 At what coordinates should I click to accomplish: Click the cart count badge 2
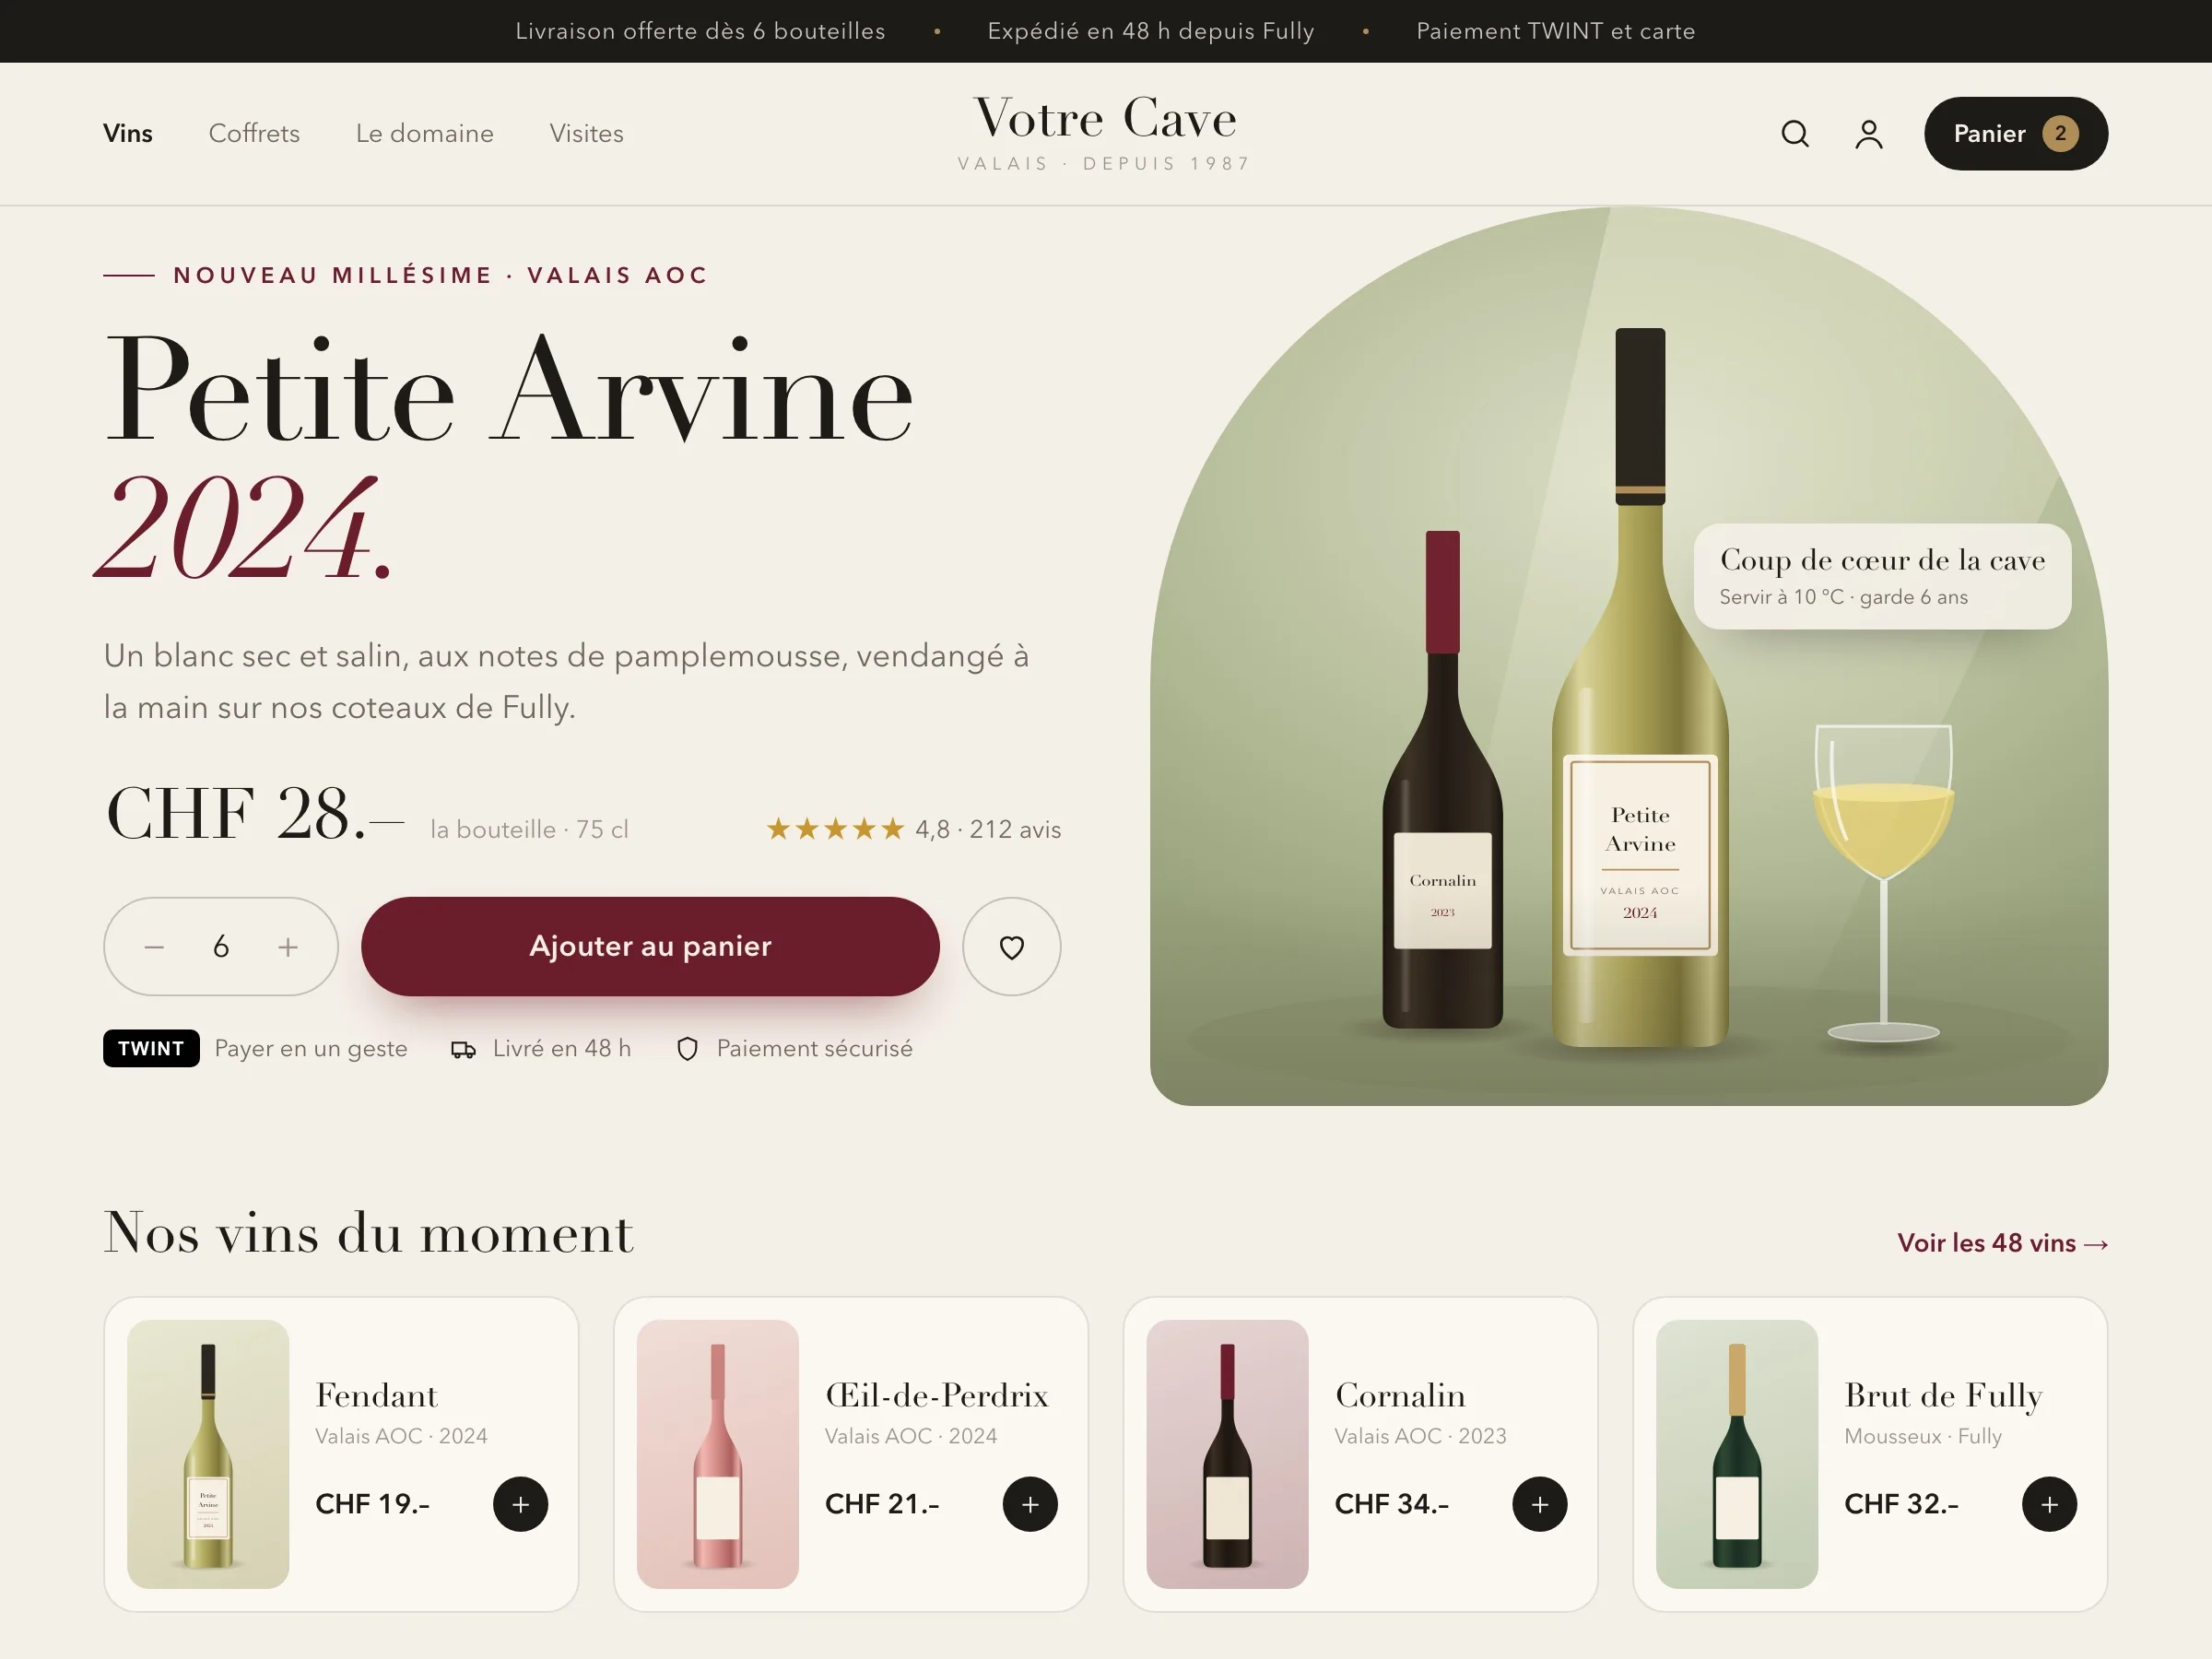coord(2061,134)
